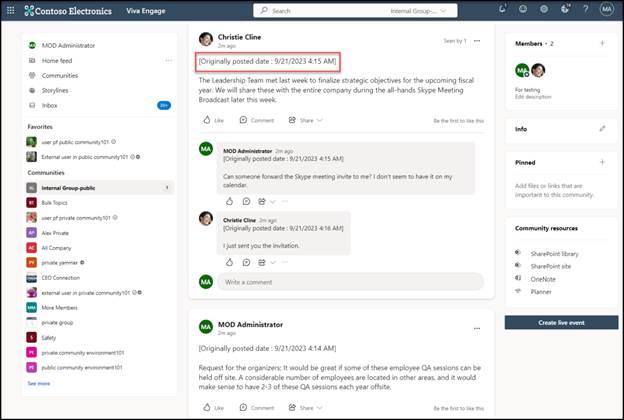Open Inbox in left navigation

tap(49, 105)
